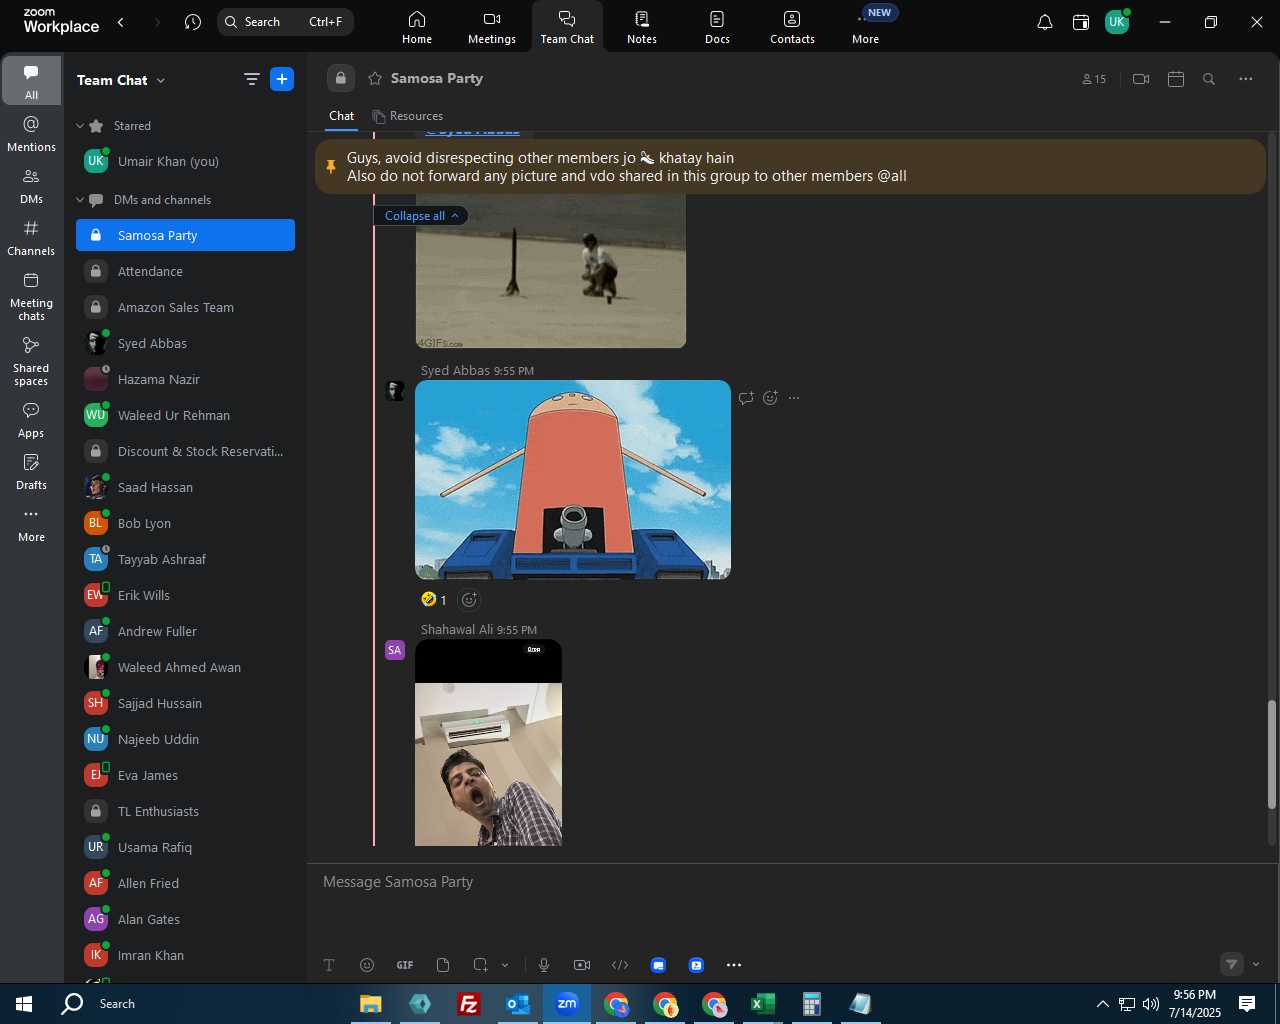Open Meeting chats in sidebar

(x=31, y=296)
